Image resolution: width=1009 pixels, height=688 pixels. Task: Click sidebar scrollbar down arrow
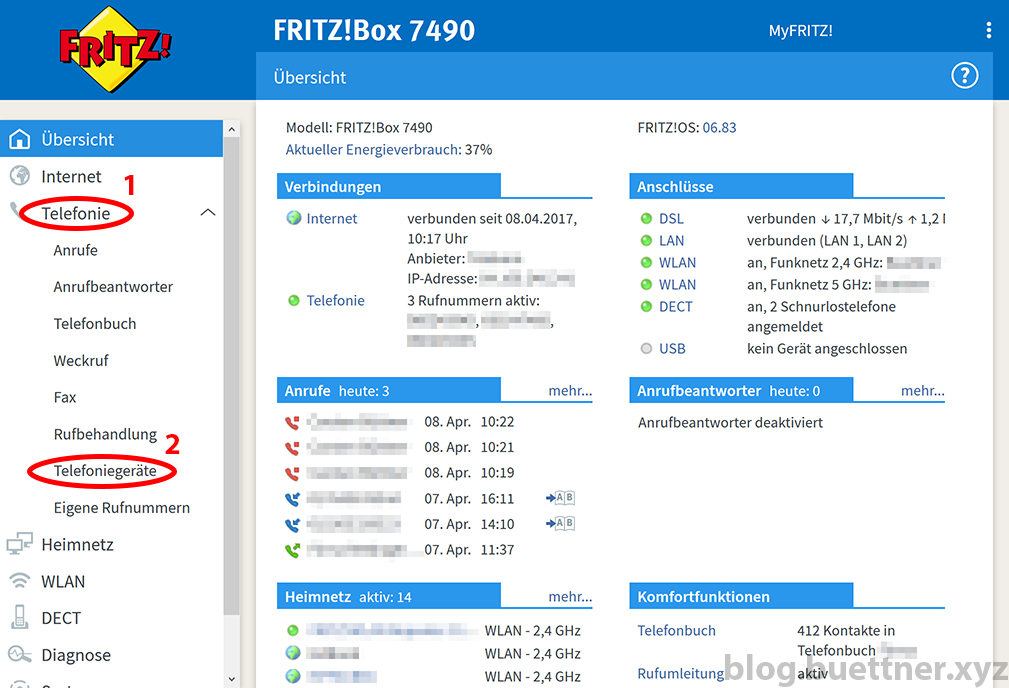pyautogui.click(x=232, y=679)
